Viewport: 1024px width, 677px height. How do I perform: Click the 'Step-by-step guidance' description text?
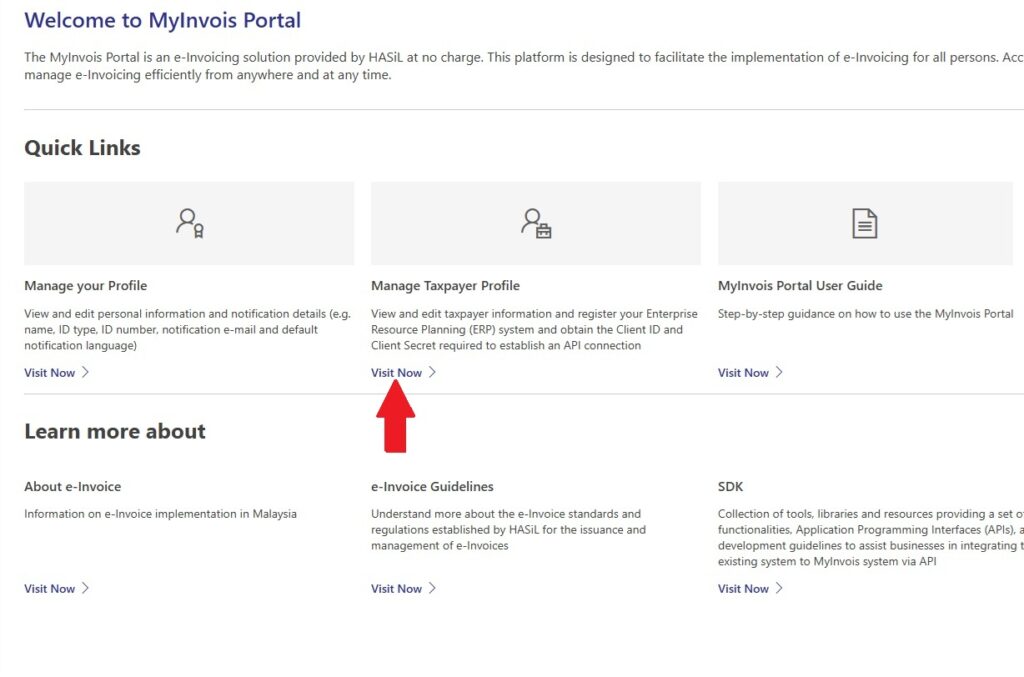click(x=866, y=314)
